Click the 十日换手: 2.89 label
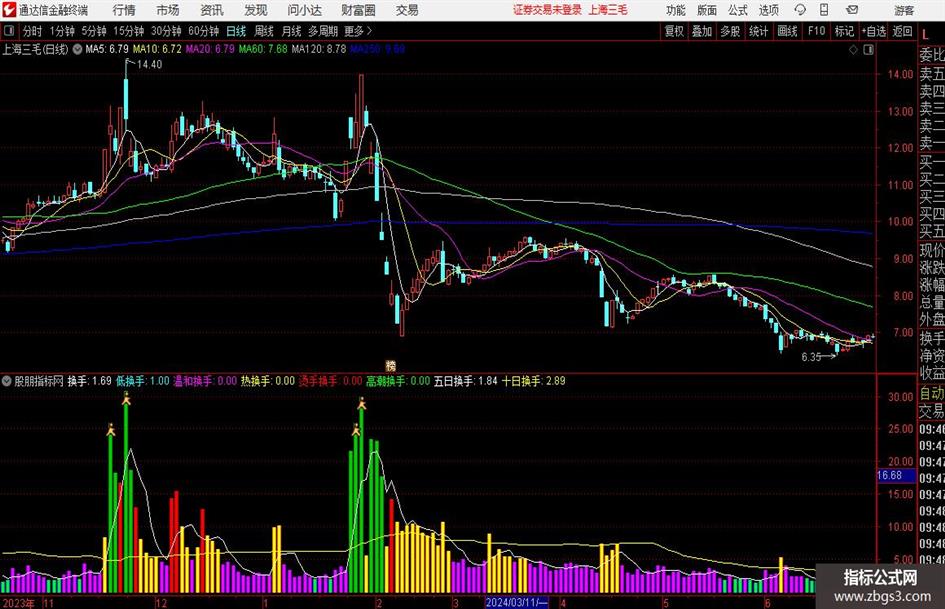This screenshot has width=945, height=609. (x=533, y=381)
